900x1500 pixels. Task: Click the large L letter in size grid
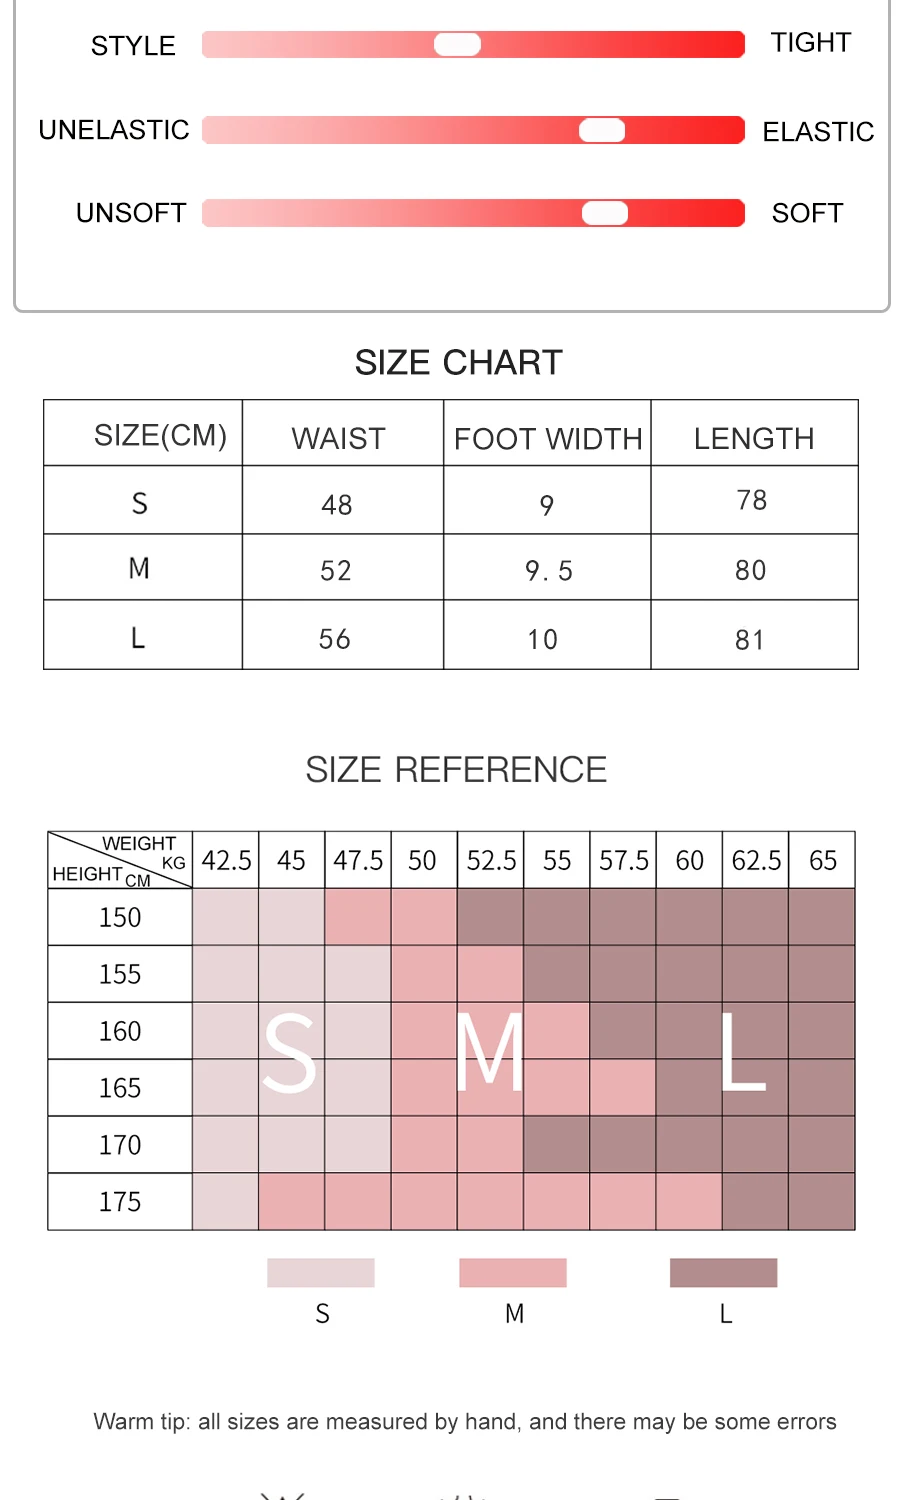pyautogui.click(x=743, y=1051)
